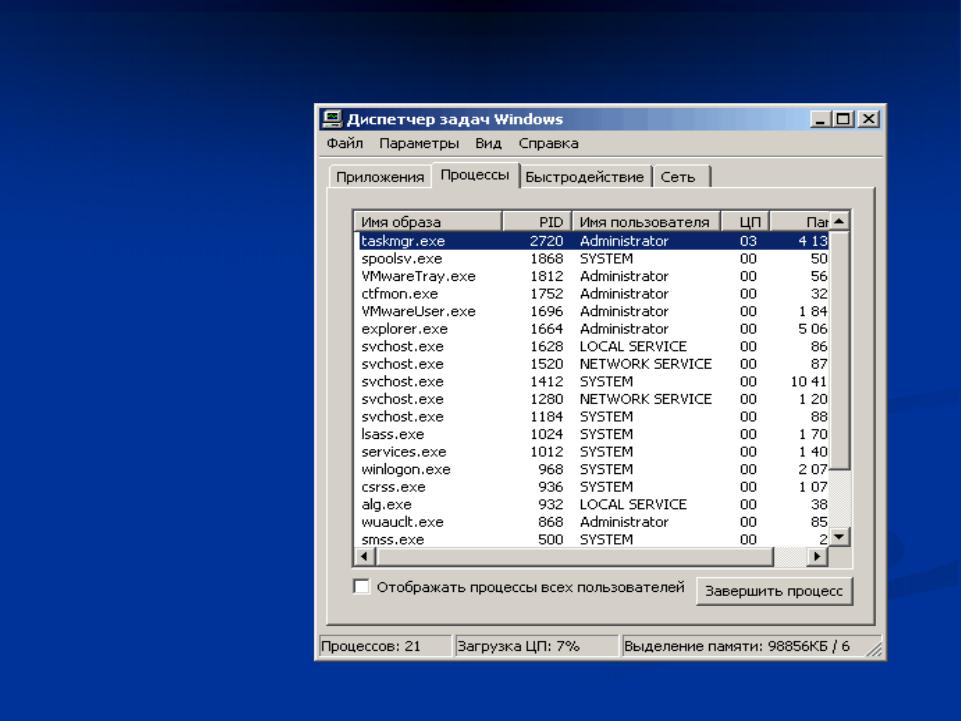Click the horizontal scrollbar right arrow
Screen dimensions: 961x721
[x=816, y=557]
